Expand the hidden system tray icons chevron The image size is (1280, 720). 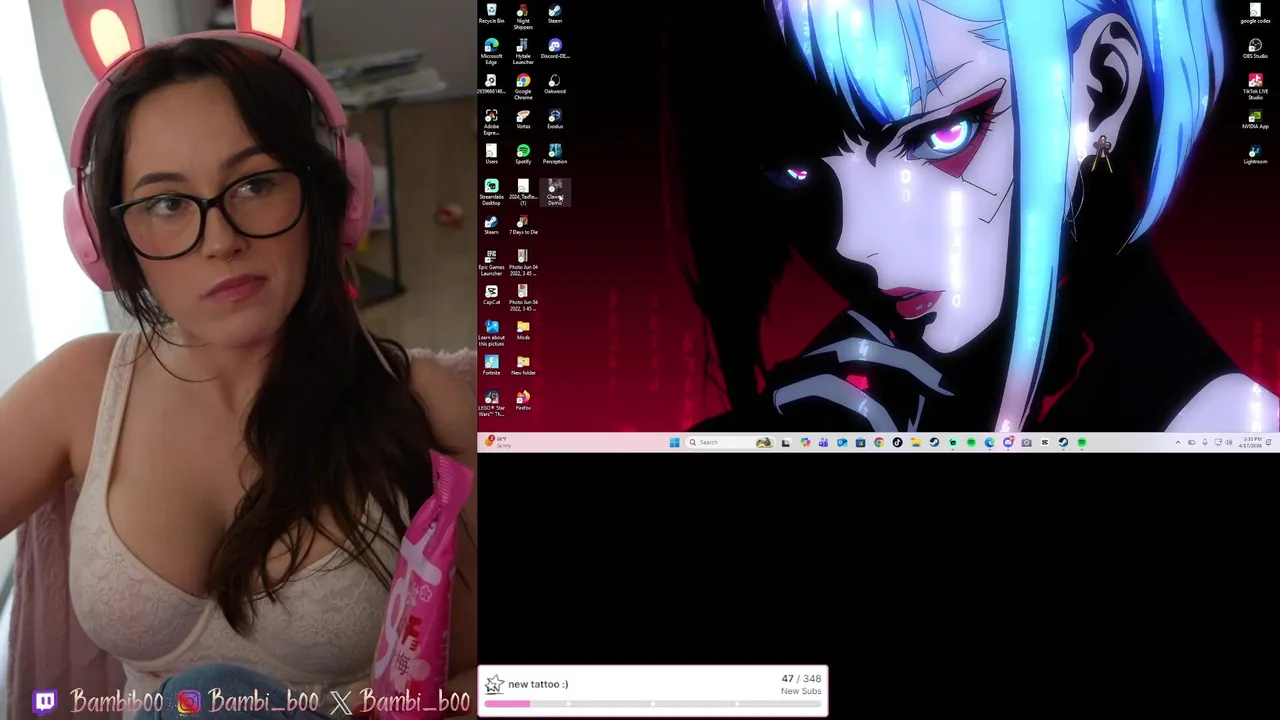[1177, 442]
